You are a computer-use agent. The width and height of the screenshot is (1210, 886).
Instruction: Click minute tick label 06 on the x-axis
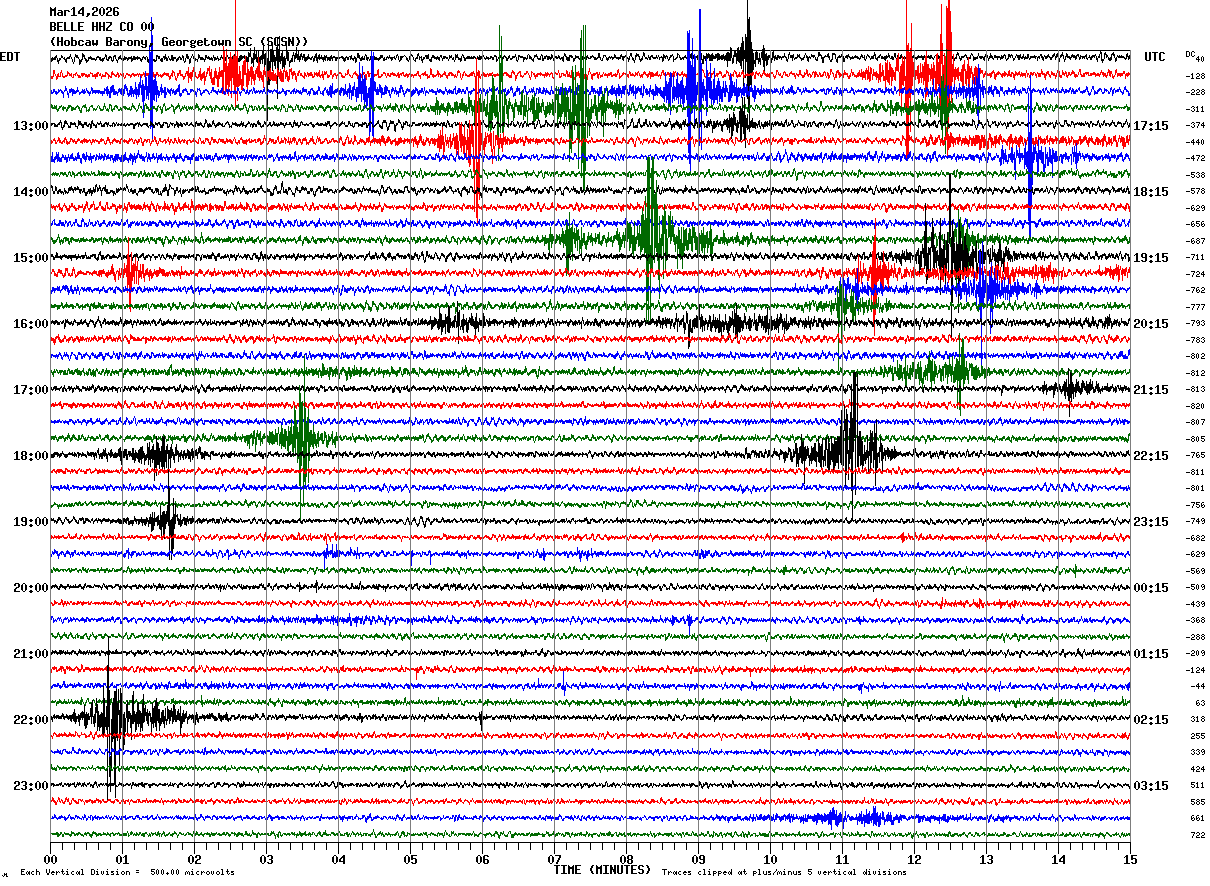coord(482,858)
